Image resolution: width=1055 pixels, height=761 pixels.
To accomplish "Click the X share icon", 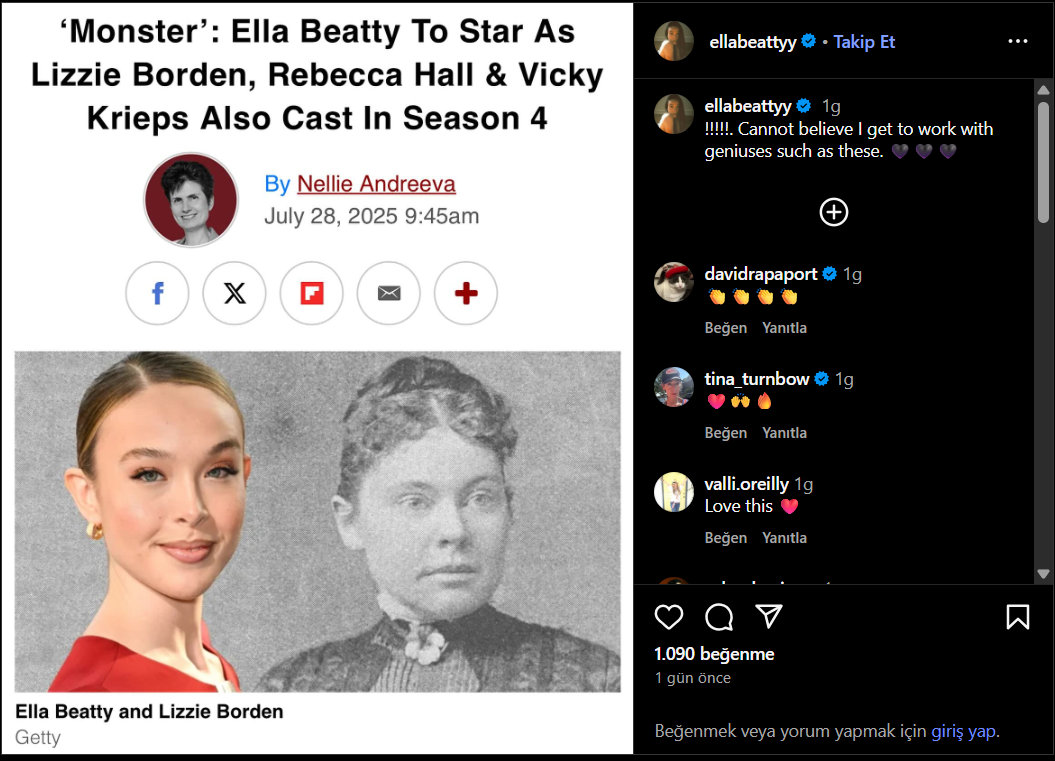I will [x=234, y=293].
